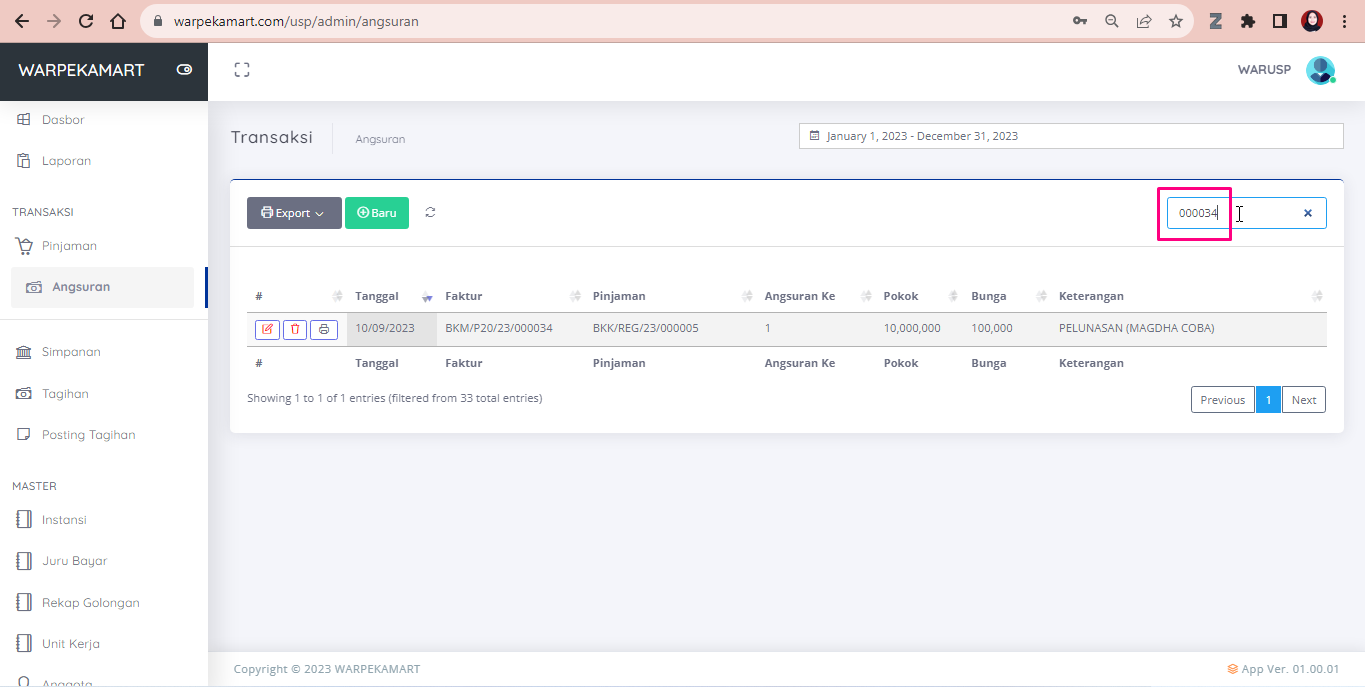Image resolution: width=1365 pixels, height=687 pixels.
Task: Expand the Export dropdown
Action: click(294, 213)
